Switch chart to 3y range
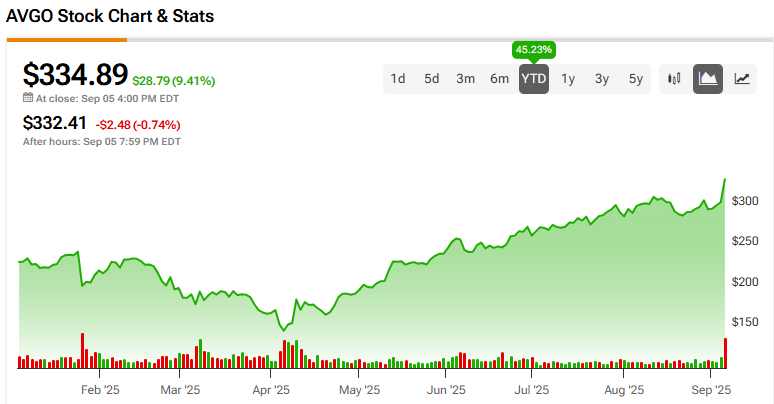This screenshot has width=774, height=404. point(602,79)
